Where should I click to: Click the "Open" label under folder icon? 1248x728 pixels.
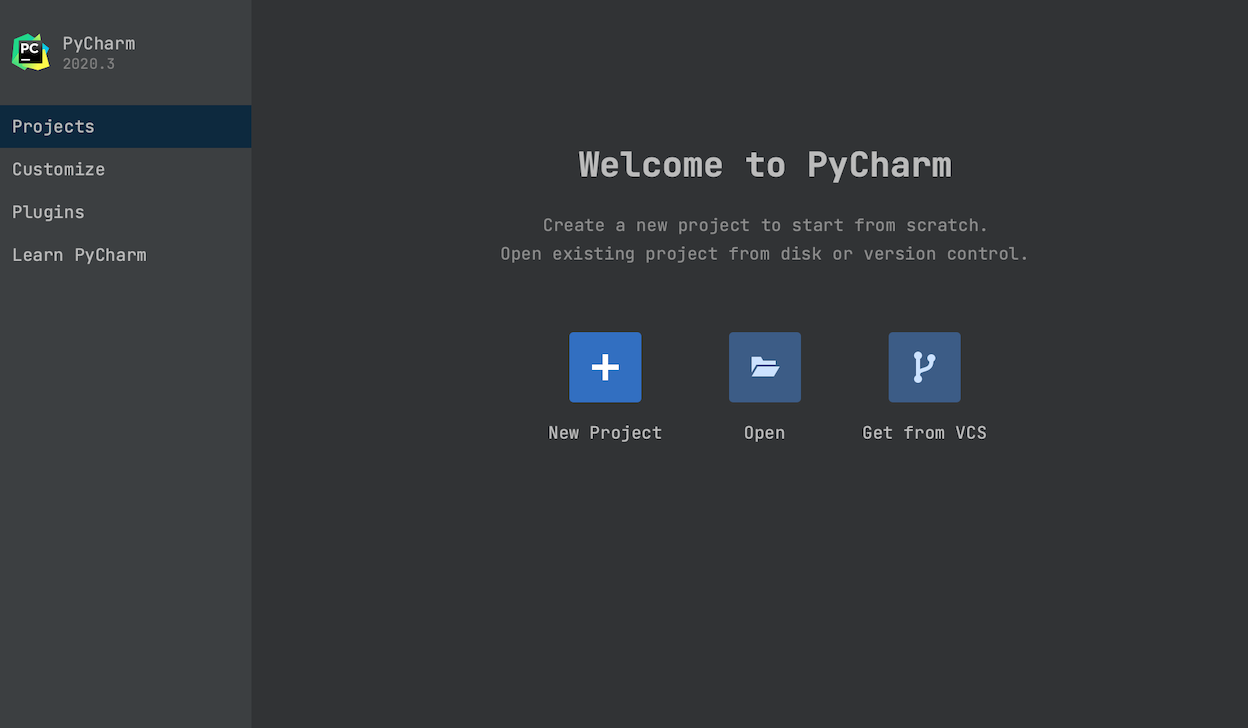tap(765, 433)
